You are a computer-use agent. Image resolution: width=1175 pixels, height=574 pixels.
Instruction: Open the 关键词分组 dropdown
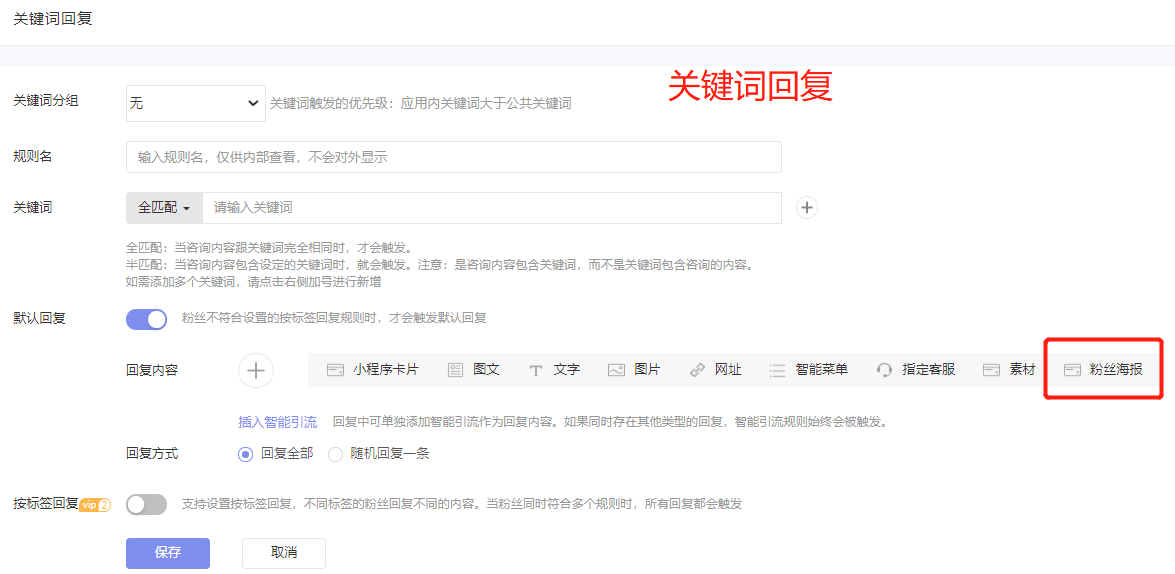(x=196, y=103)
